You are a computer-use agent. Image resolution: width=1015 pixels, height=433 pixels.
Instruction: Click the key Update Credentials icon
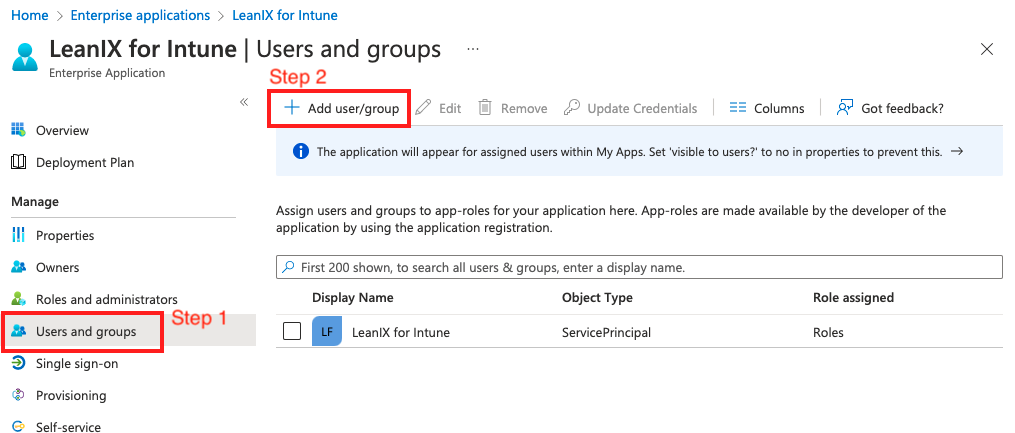click(572, 107)
